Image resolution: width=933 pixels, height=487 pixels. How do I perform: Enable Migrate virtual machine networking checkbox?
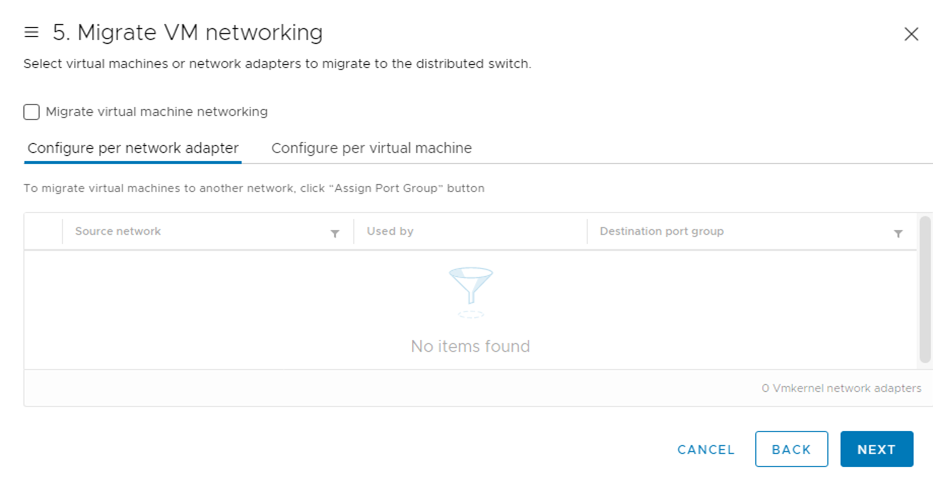click(x=32, y=112)
